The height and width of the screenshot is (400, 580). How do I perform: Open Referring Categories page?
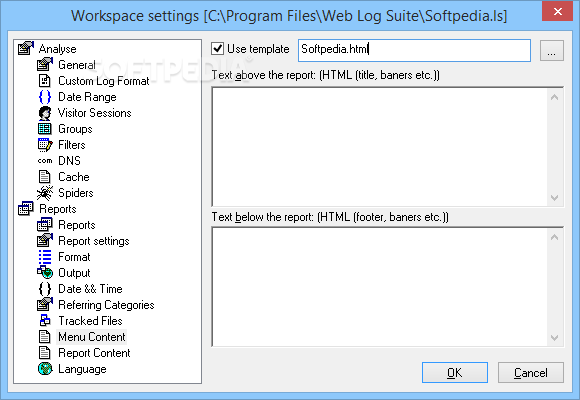[106, 305]
